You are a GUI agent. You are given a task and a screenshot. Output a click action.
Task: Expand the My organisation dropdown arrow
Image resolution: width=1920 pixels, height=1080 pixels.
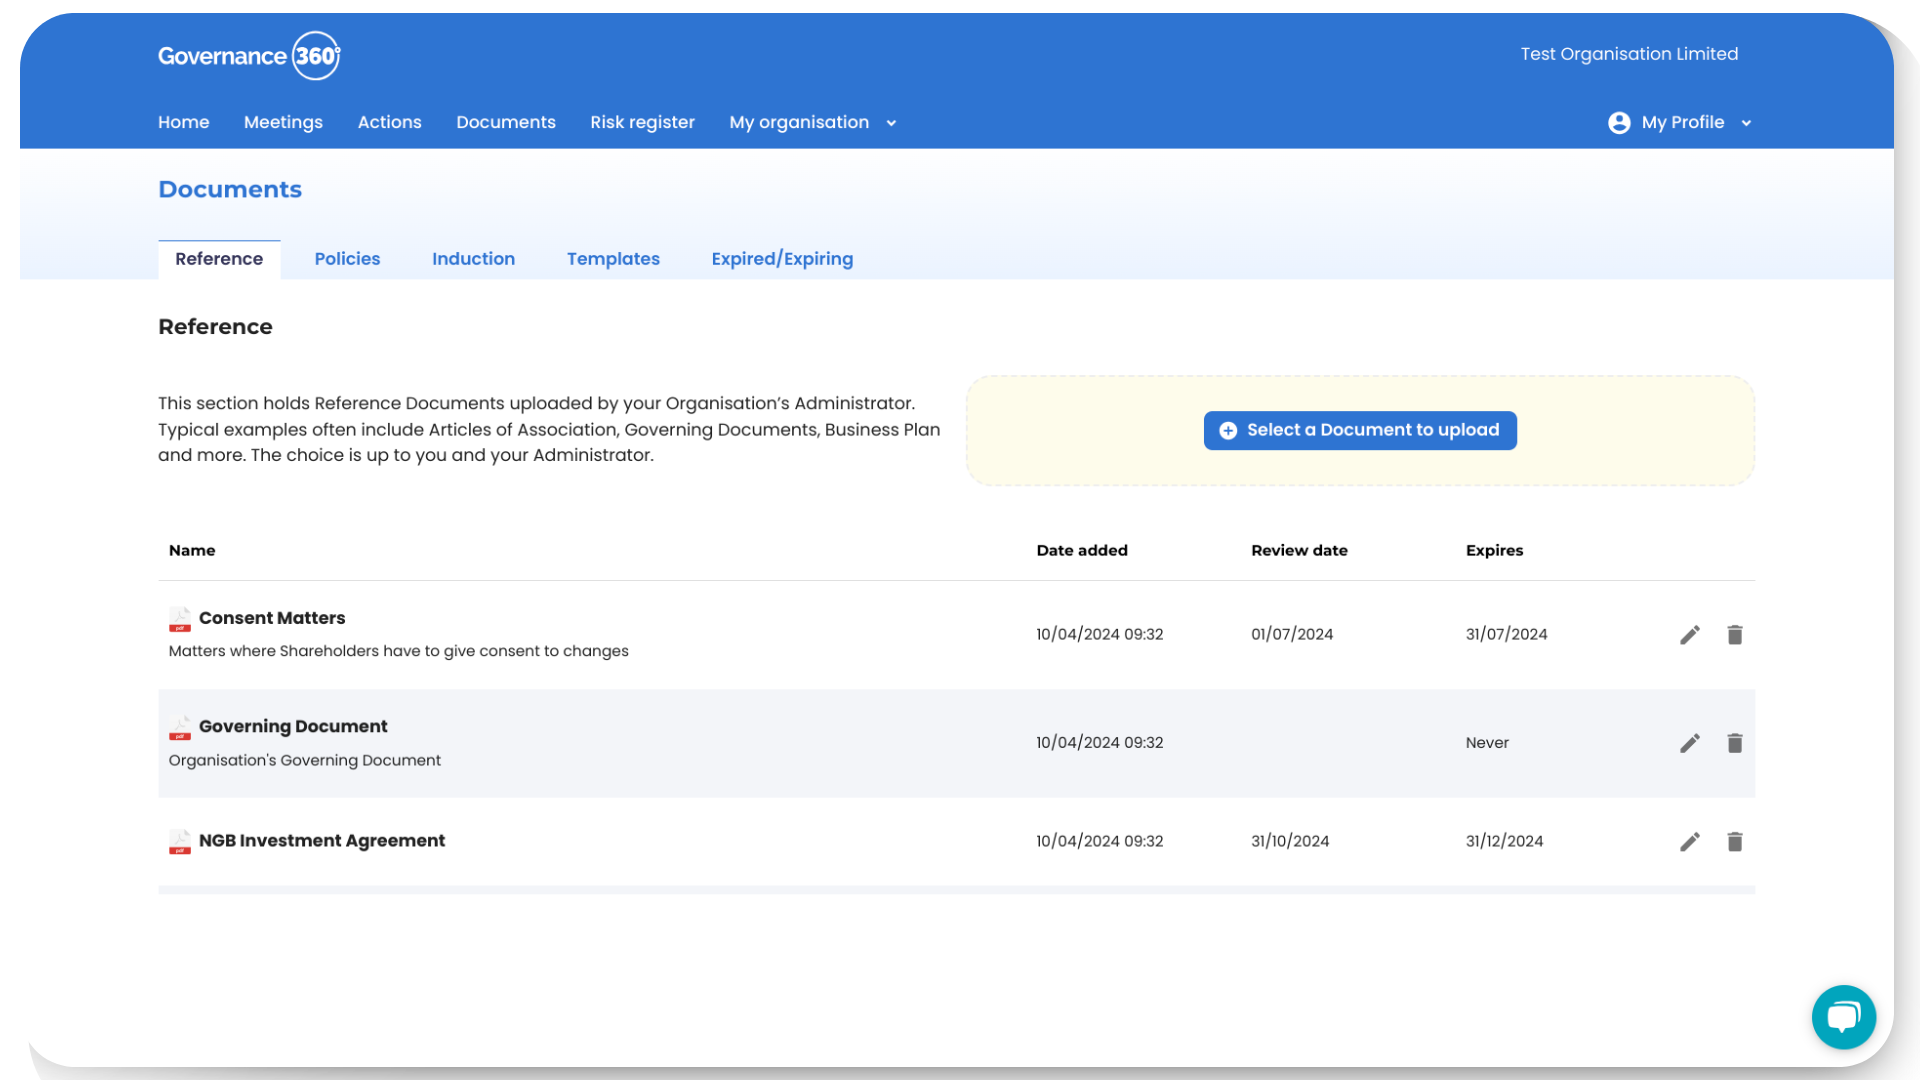[891, 123]
